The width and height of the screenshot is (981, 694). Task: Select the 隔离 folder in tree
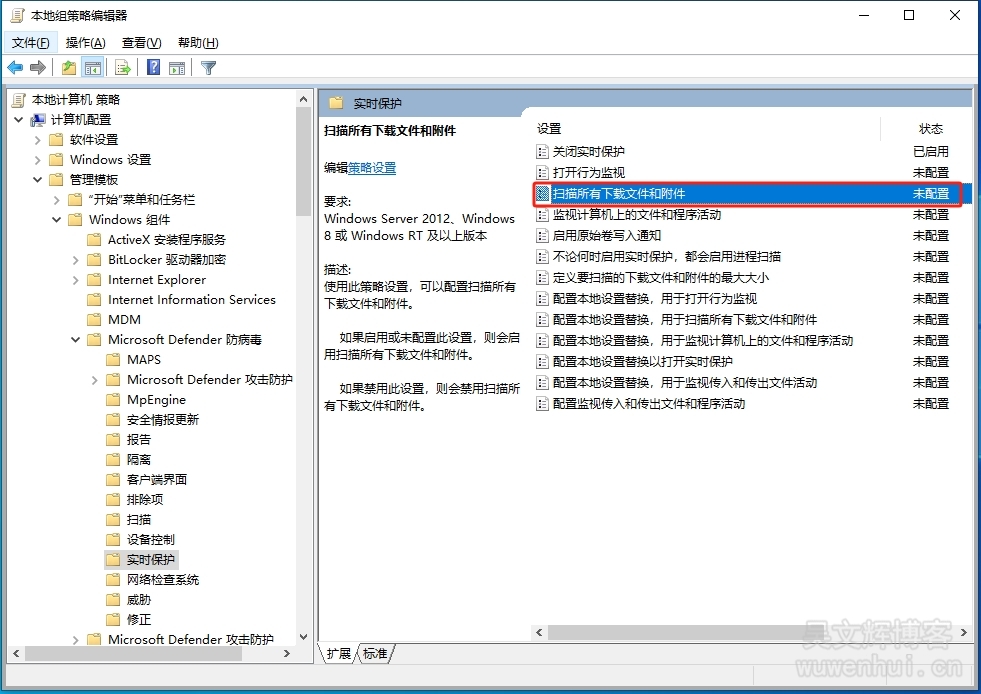click(139, 460)
